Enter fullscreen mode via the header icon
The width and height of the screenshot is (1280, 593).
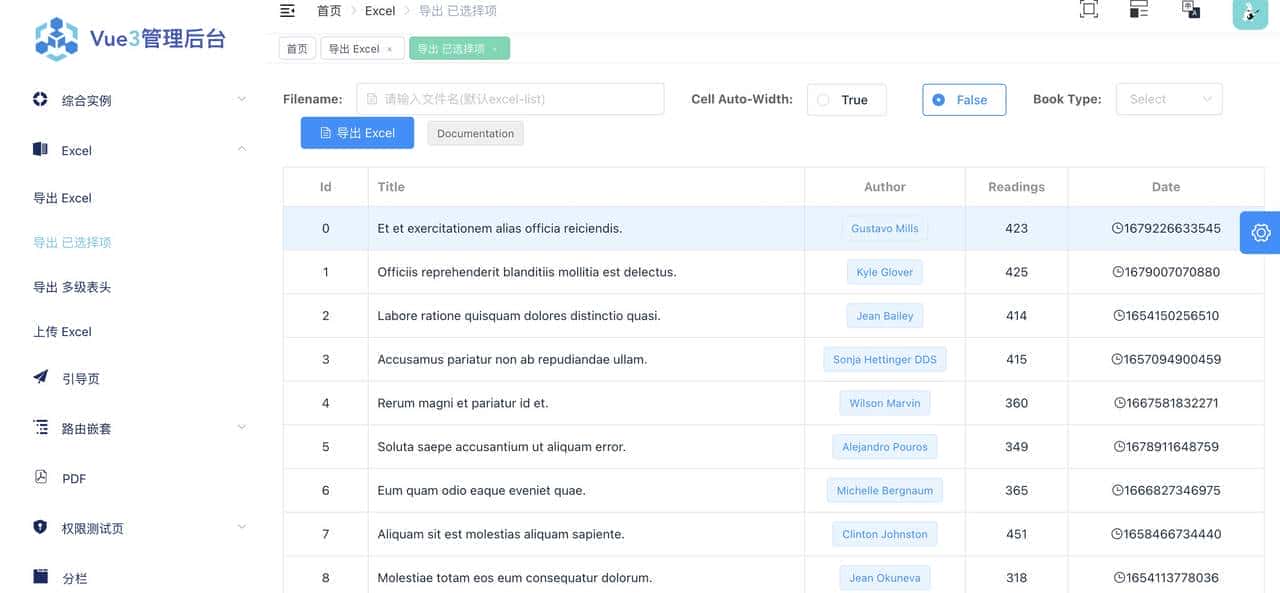click(1089, 9)
